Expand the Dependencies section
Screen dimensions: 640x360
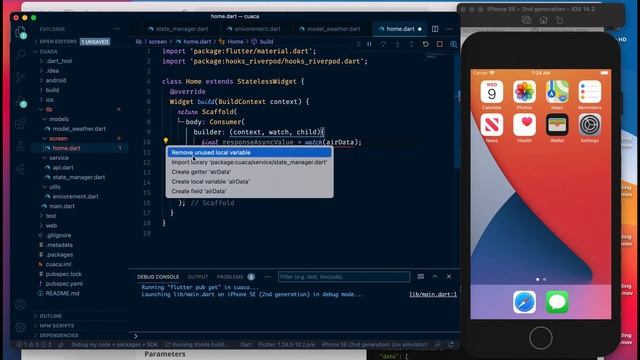point(59,335)
